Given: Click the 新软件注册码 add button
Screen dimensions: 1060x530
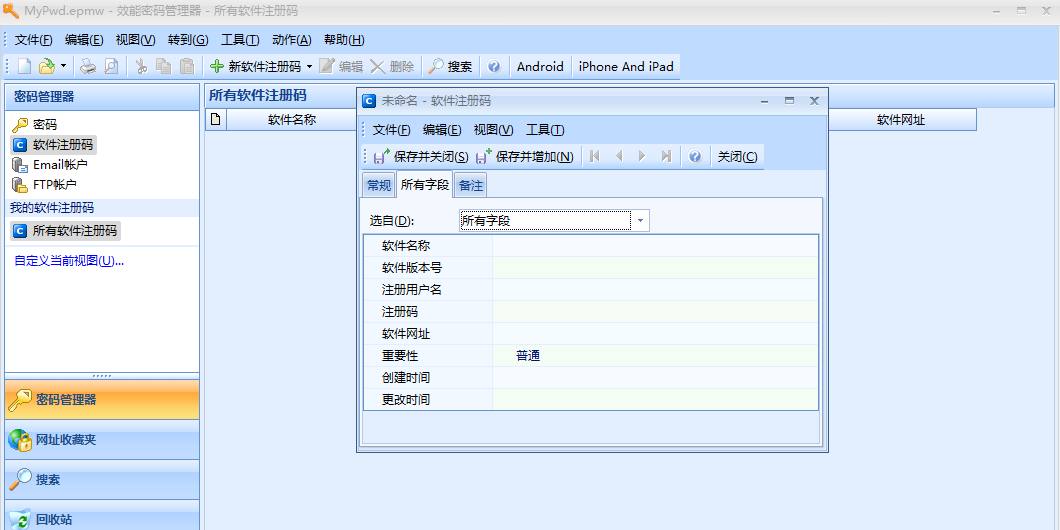Looking at the screenshot, I should click(255, 66).
